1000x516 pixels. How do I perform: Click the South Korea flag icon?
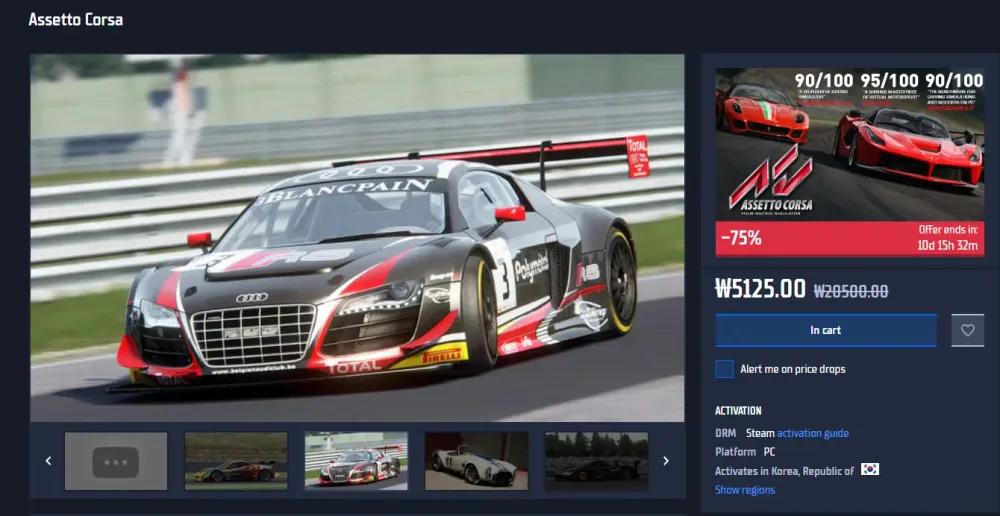click(x=870, y=469)
